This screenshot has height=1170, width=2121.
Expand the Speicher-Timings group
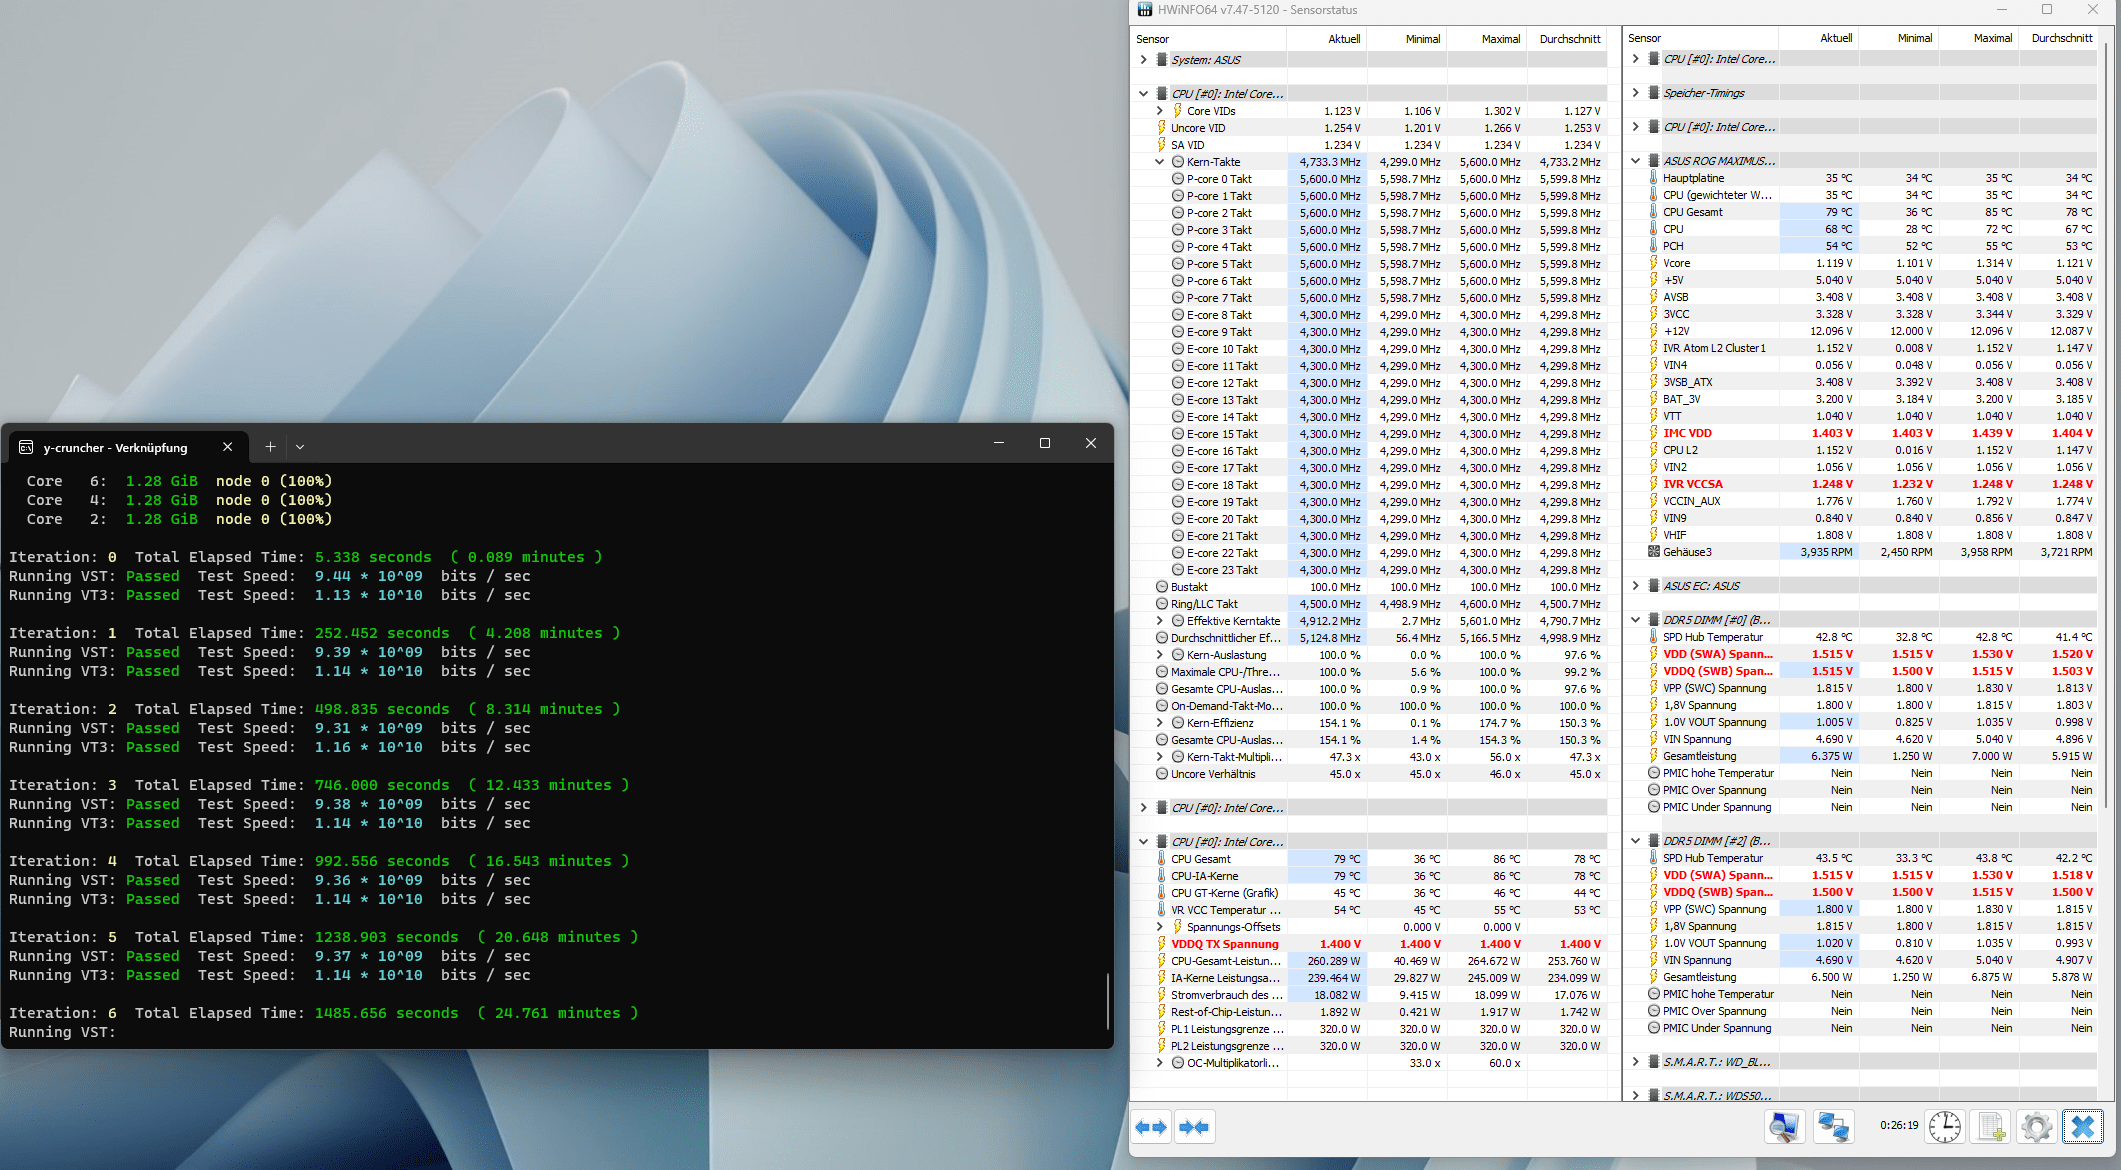click(x=1635, y=93)
